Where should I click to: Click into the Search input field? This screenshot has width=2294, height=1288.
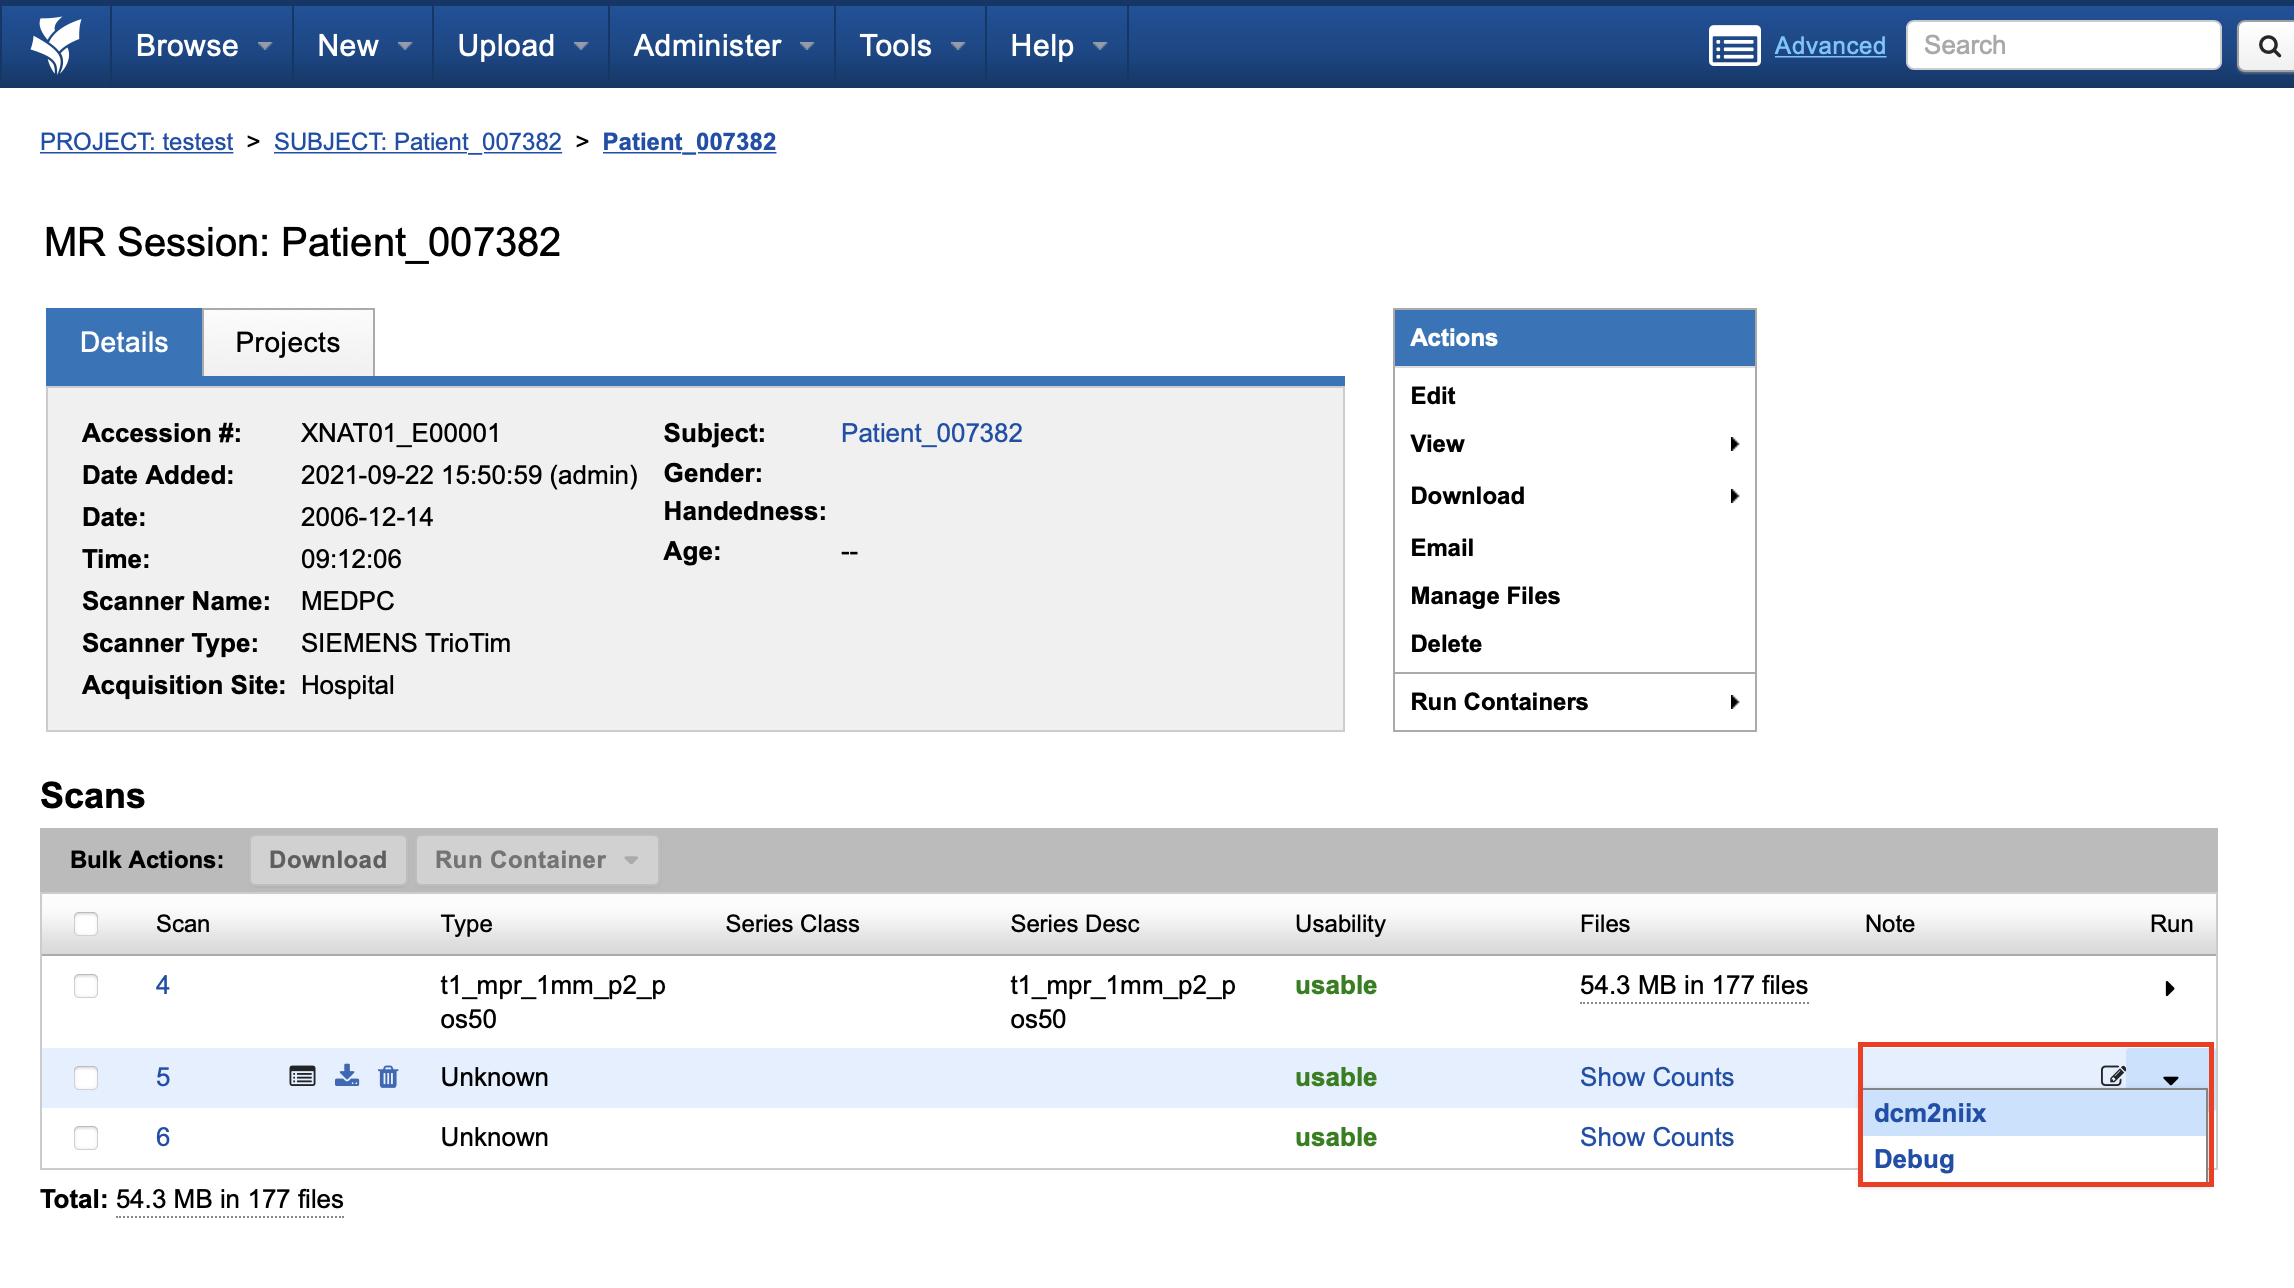tap(2062, 46)
